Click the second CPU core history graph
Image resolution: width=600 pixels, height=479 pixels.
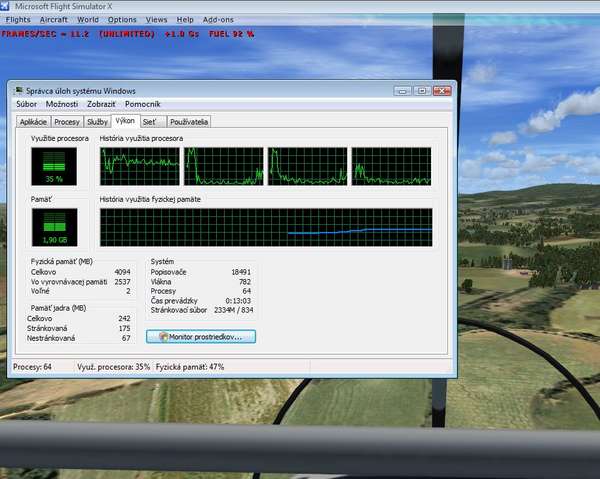(224, 166)
